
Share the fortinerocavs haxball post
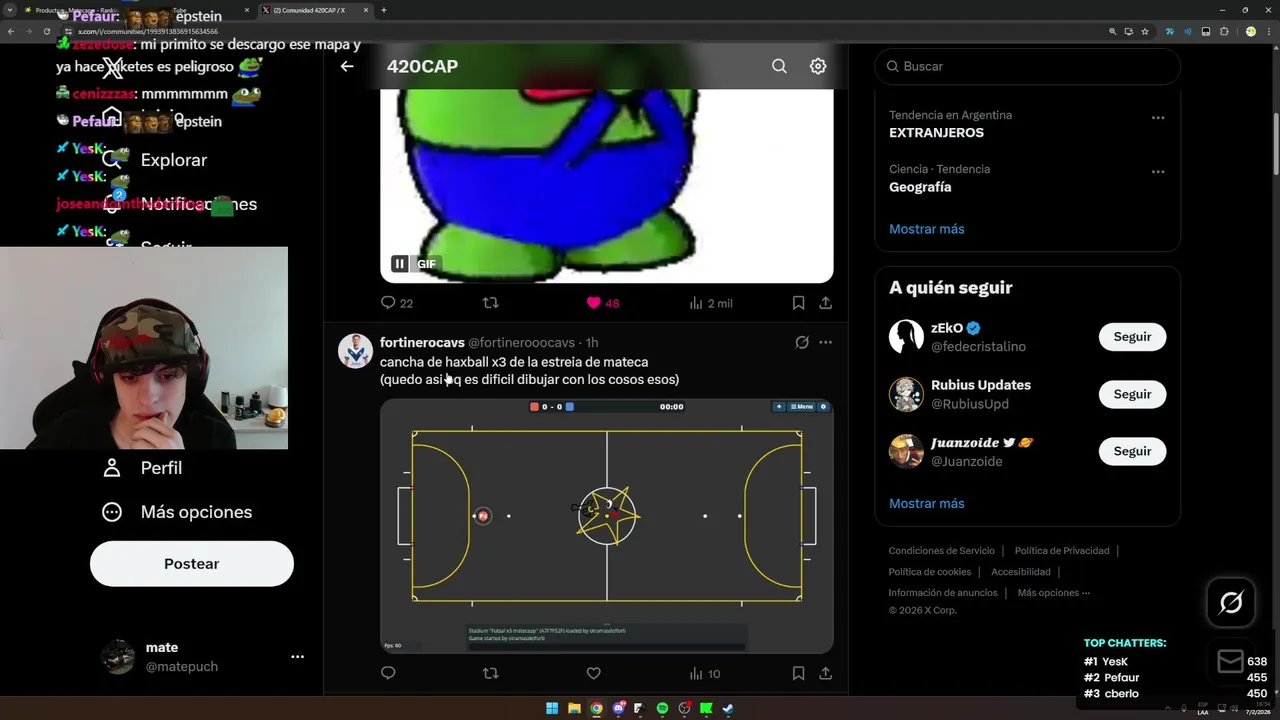pos(825,674)
